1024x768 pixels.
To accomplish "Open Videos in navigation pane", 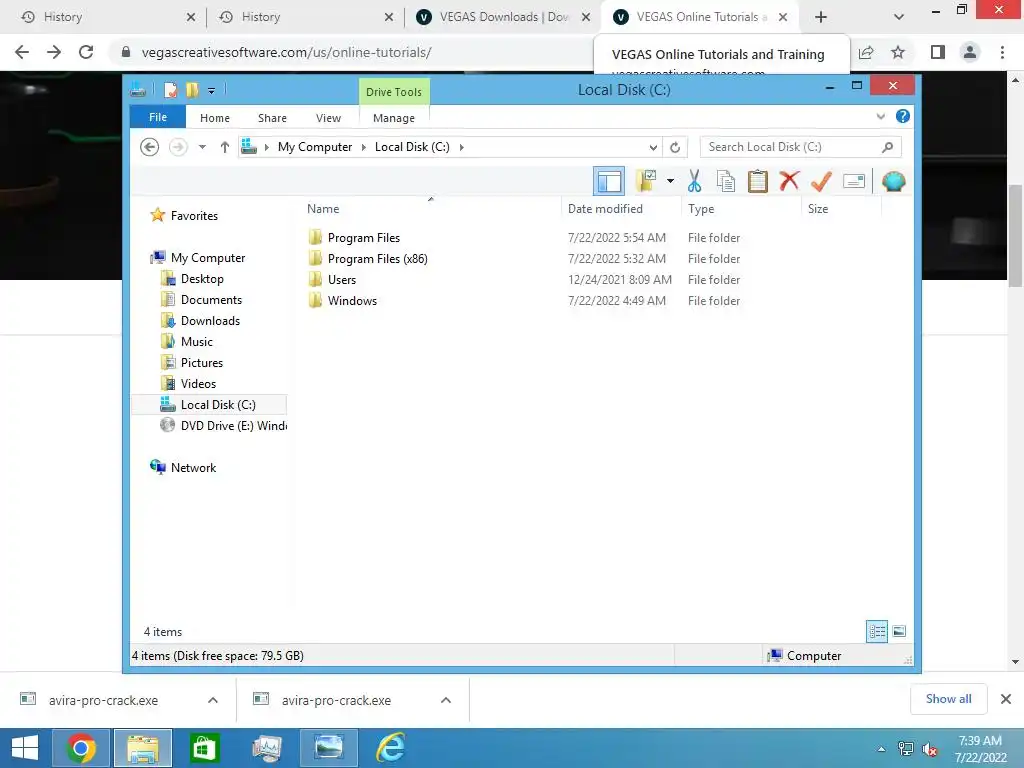I will click(x=198, y=383).
